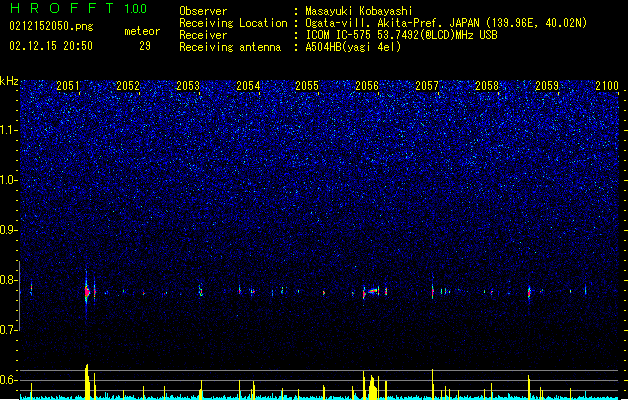Click the kHz axis unit label
The width and height of the screenshot is (629, 400).
[x=9, y=81]
